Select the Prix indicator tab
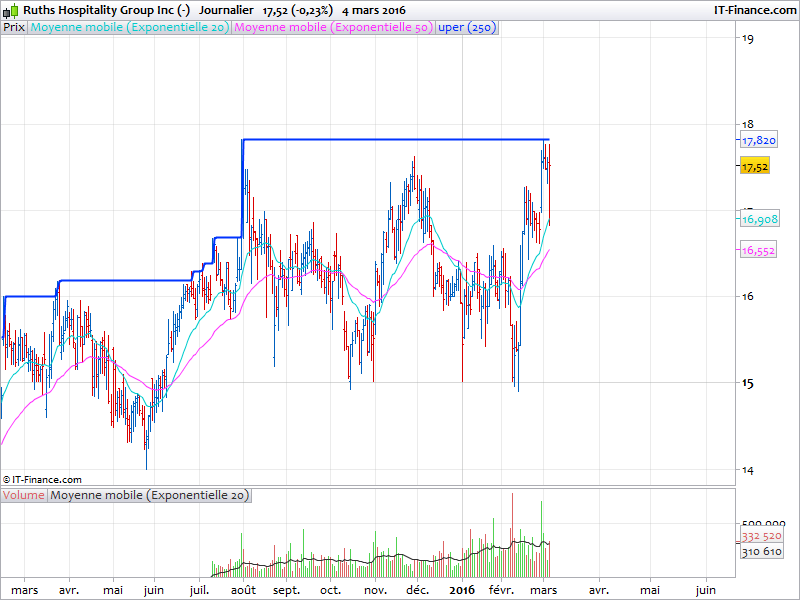The image size is (800, 600). pos(14,28)
